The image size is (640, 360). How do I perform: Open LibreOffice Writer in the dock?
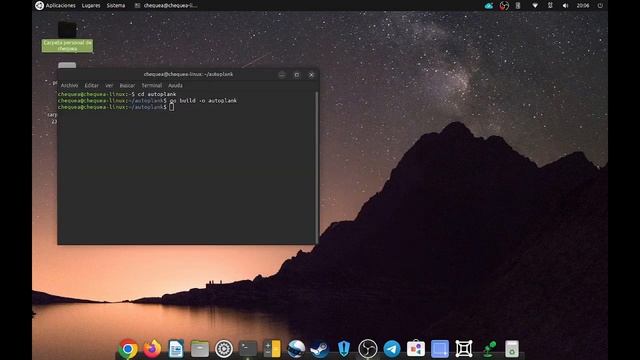click(x=176, y=349)
